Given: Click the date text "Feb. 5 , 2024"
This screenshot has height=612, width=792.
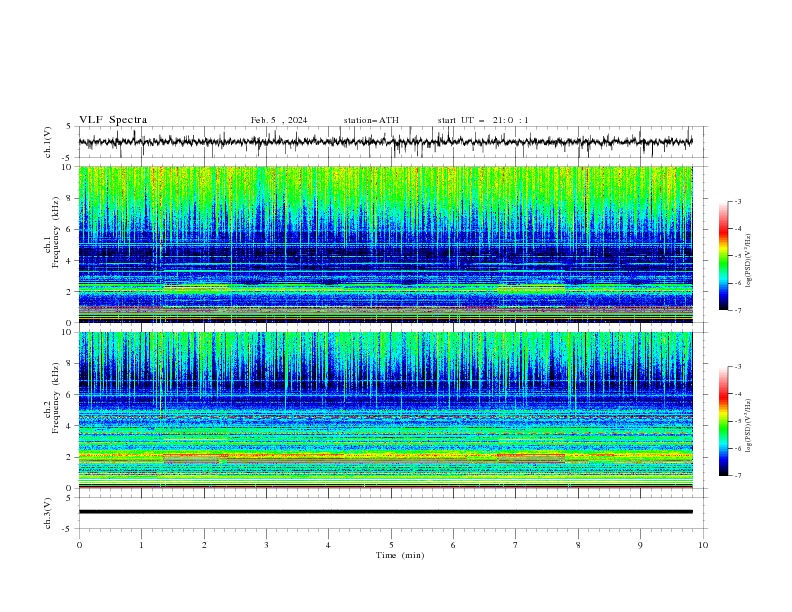Looking at the screenshot, I should click(x=279, y=120).
